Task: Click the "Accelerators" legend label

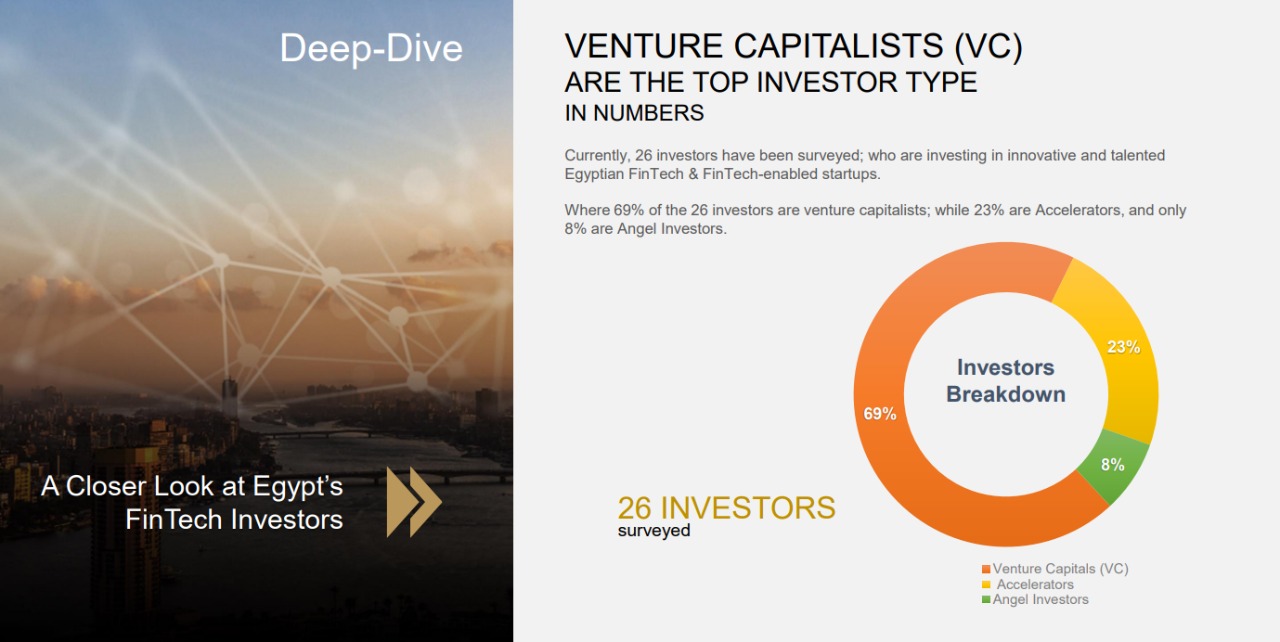Action: tap(1035, 585)
